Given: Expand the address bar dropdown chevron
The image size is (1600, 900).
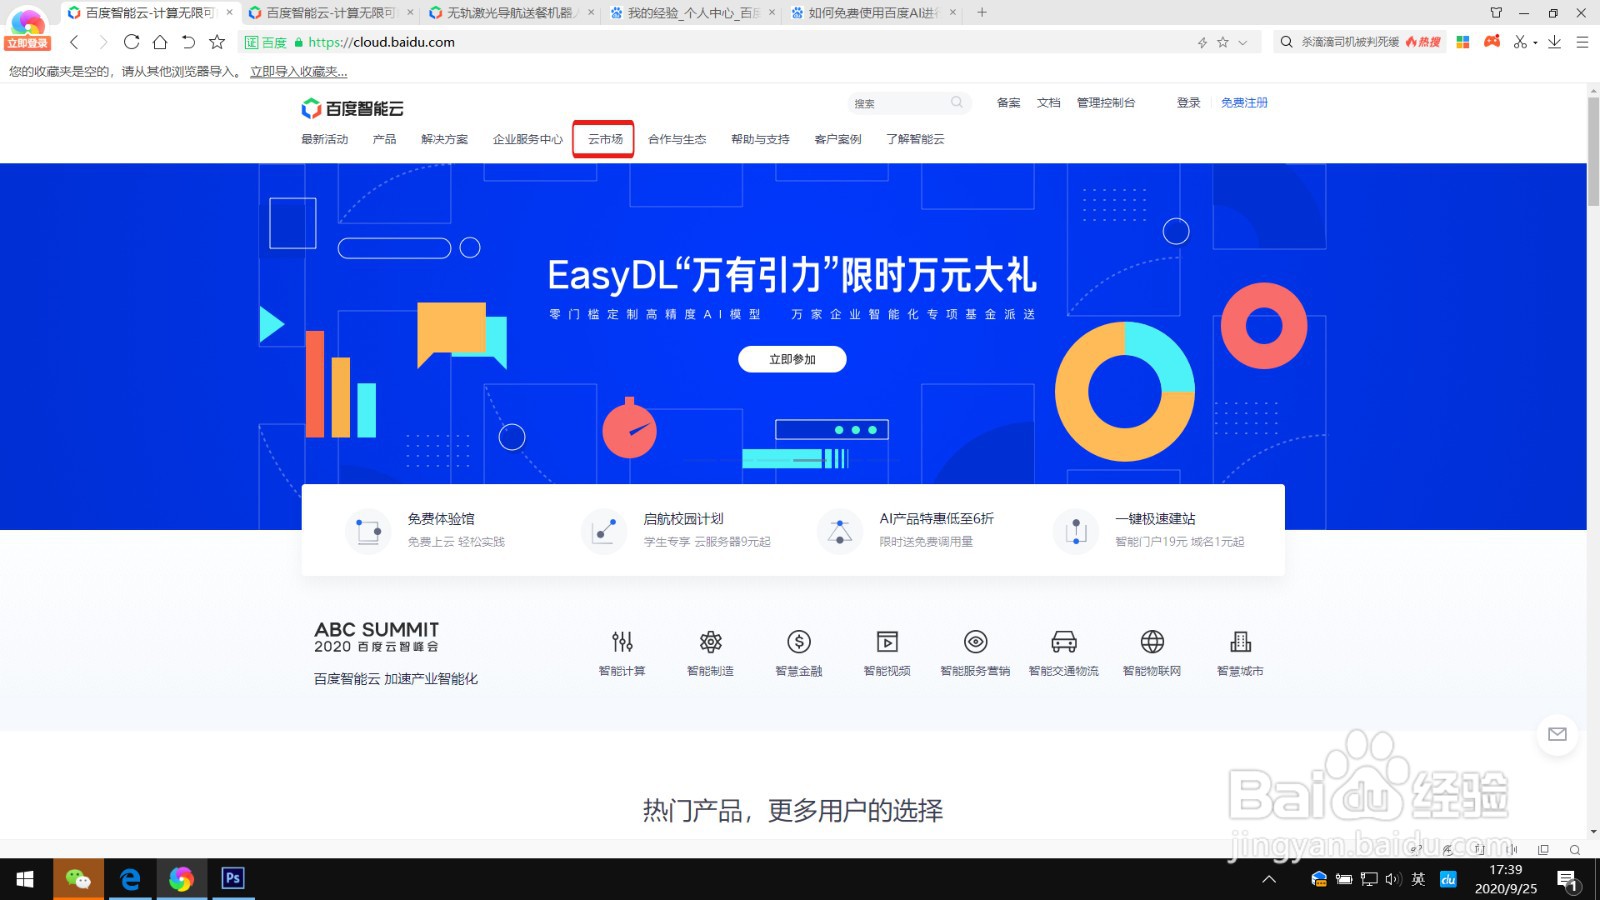Looking at the screenshot, I should [1243, 42].
